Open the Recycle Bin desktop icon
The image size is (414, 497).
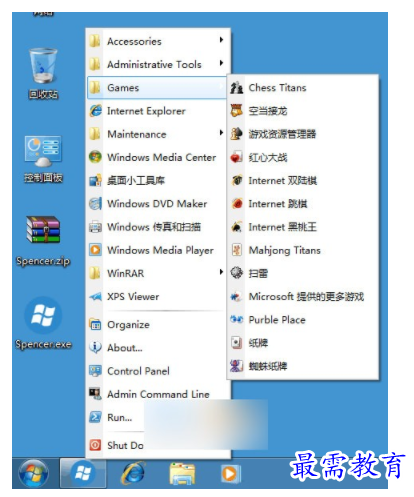43,73
